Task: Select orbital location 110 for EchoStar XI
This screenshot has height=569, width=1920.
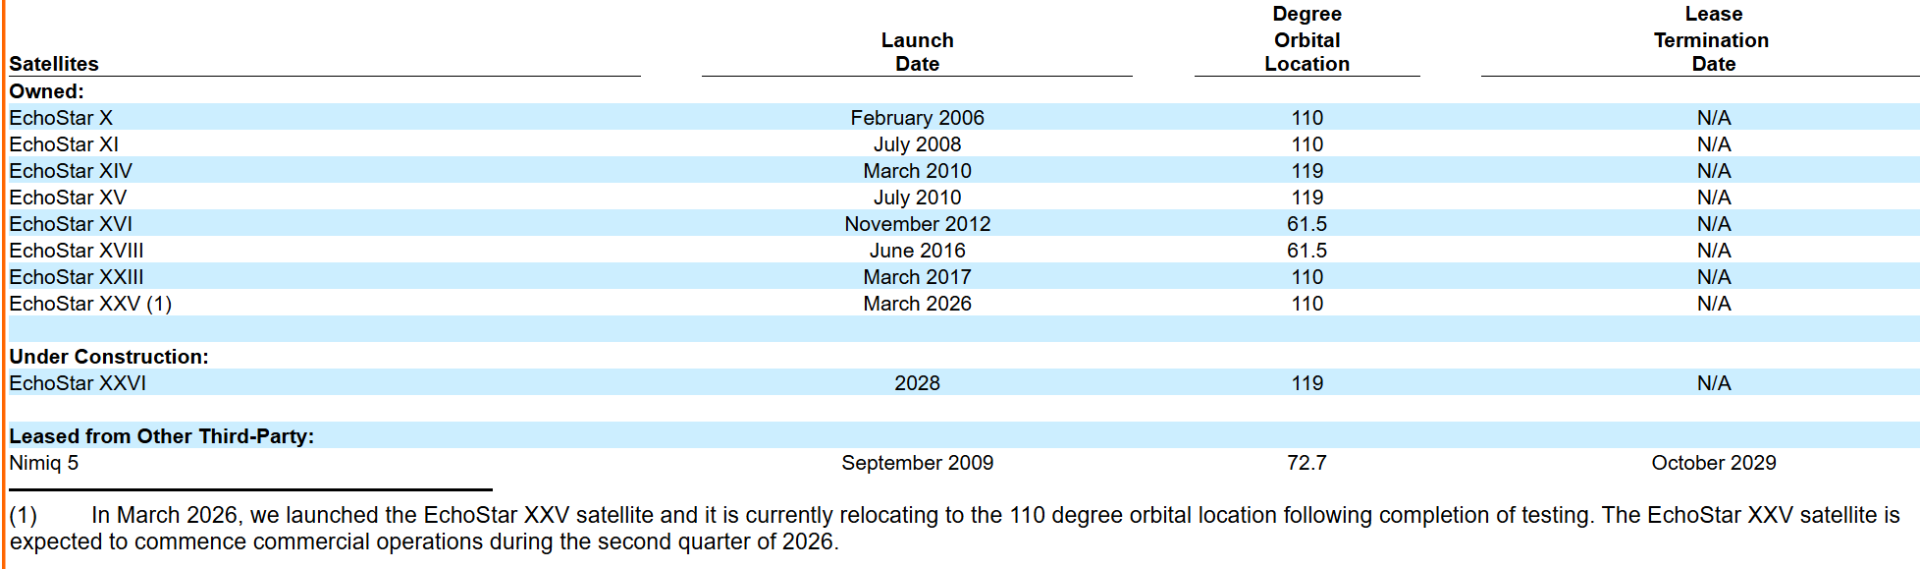Action: pyautogui.click(x=1307, y=144)
